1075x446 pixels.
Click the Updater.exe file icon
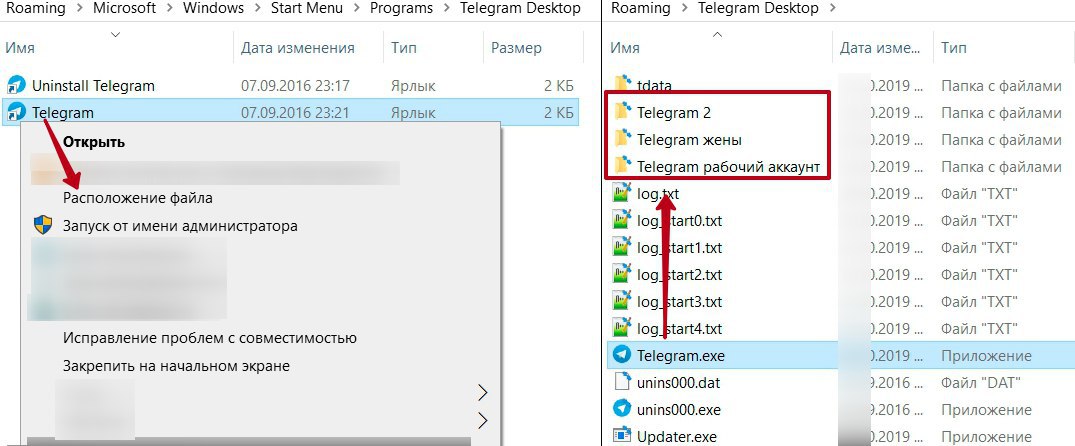coord(622,436)
